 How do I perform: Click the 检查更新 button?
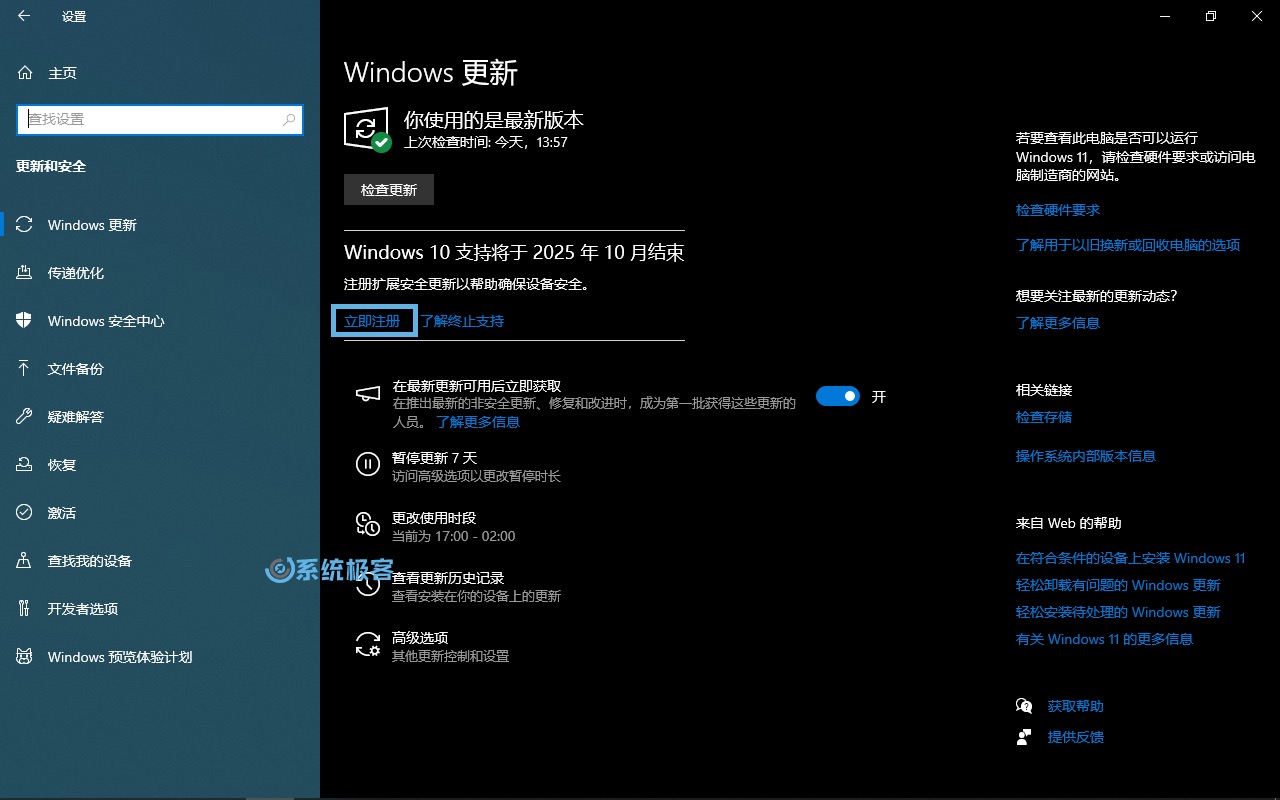pyautogui.click(x=389, y=190)
